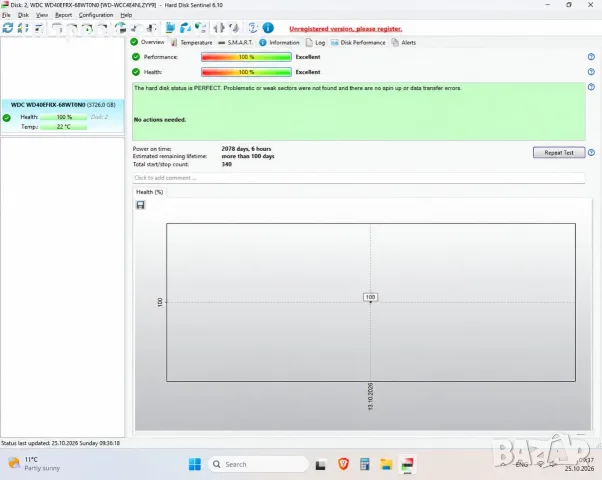Click 'Excellent' label beside Health bar
The height and width of the screenshot is (480, 602).
(308, 72)
